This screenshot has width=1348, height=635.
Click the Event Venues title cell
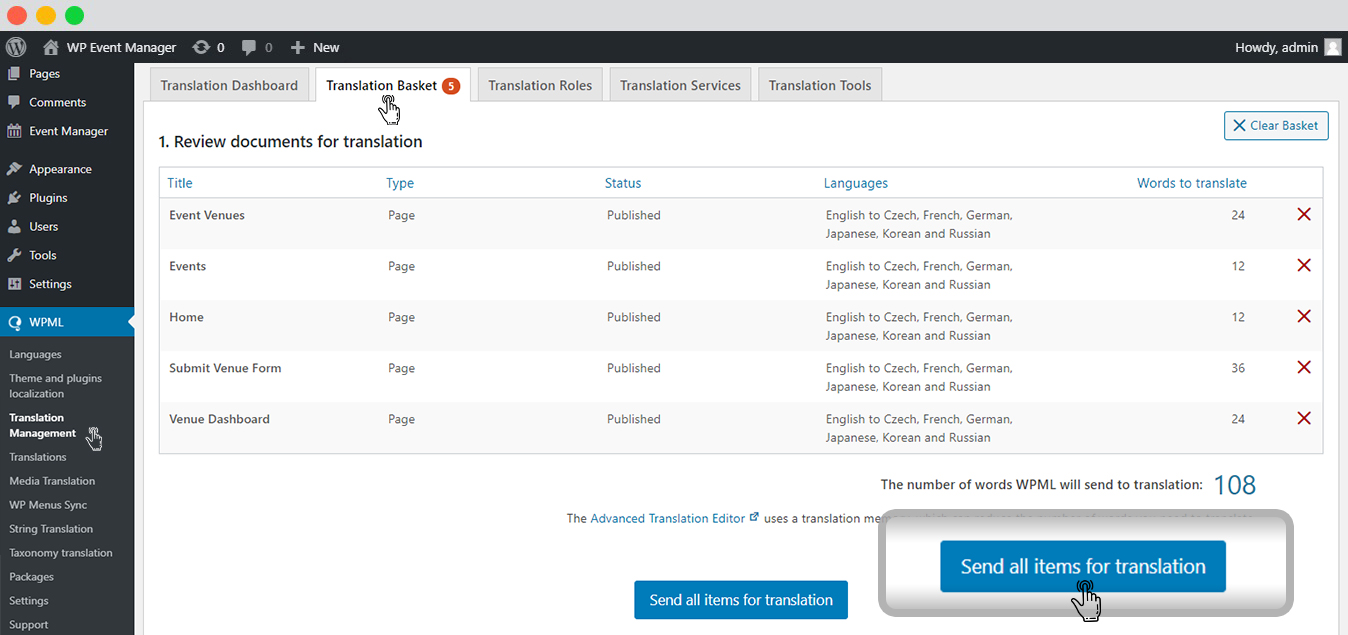click(x=207, y=215)
